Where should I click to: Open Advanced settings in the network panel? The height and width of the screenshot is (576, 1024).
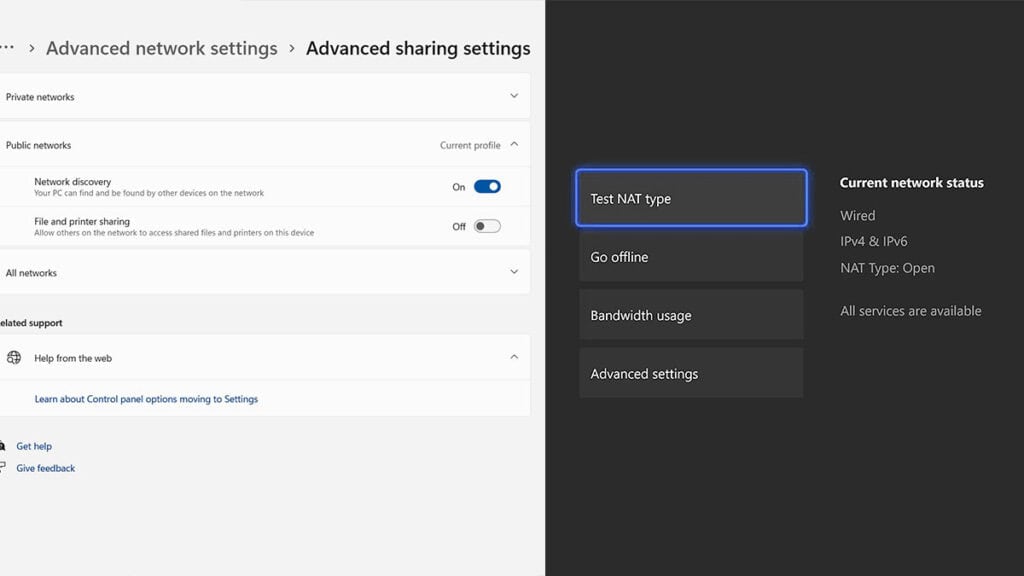click(690, 372)
